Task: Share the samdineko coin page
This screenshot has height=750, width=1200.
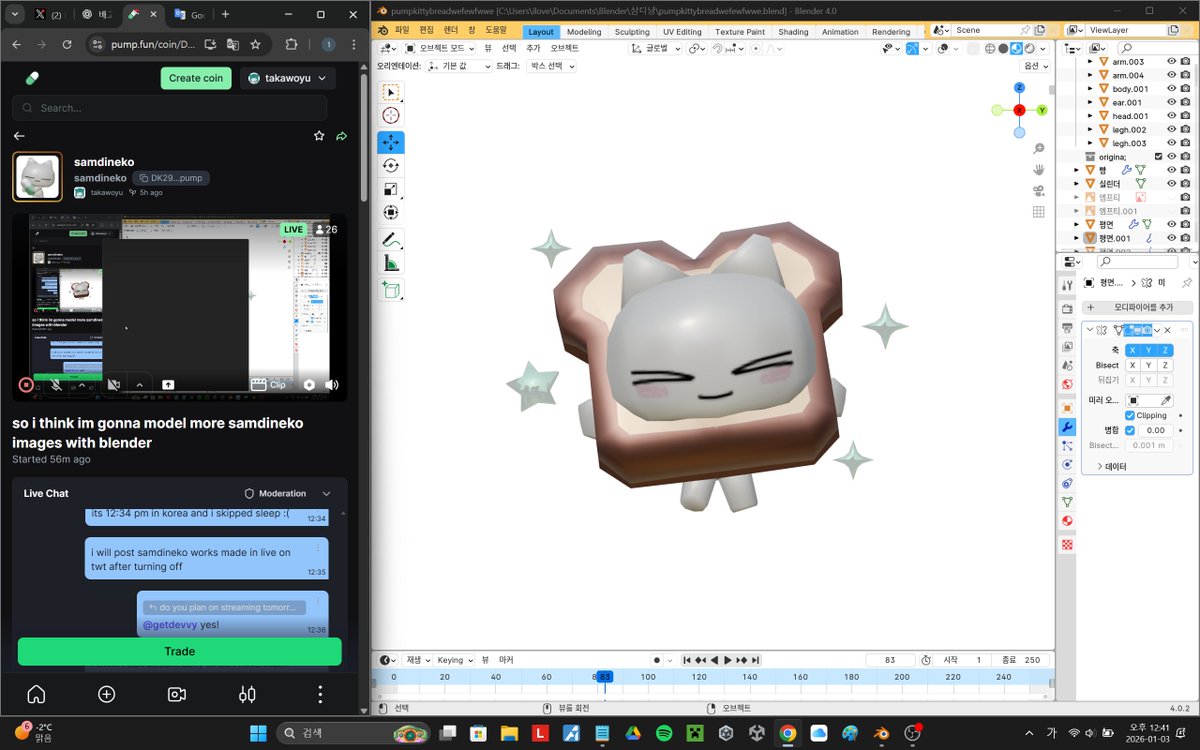Action: point(342,136)
